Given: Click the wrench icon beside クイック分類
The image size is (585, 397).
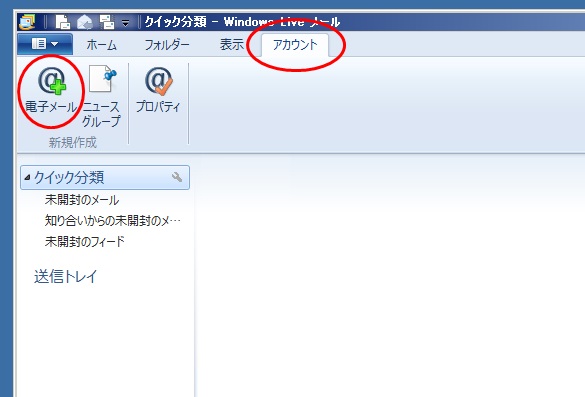Looking at the screenshot, I should pos(177,177).
